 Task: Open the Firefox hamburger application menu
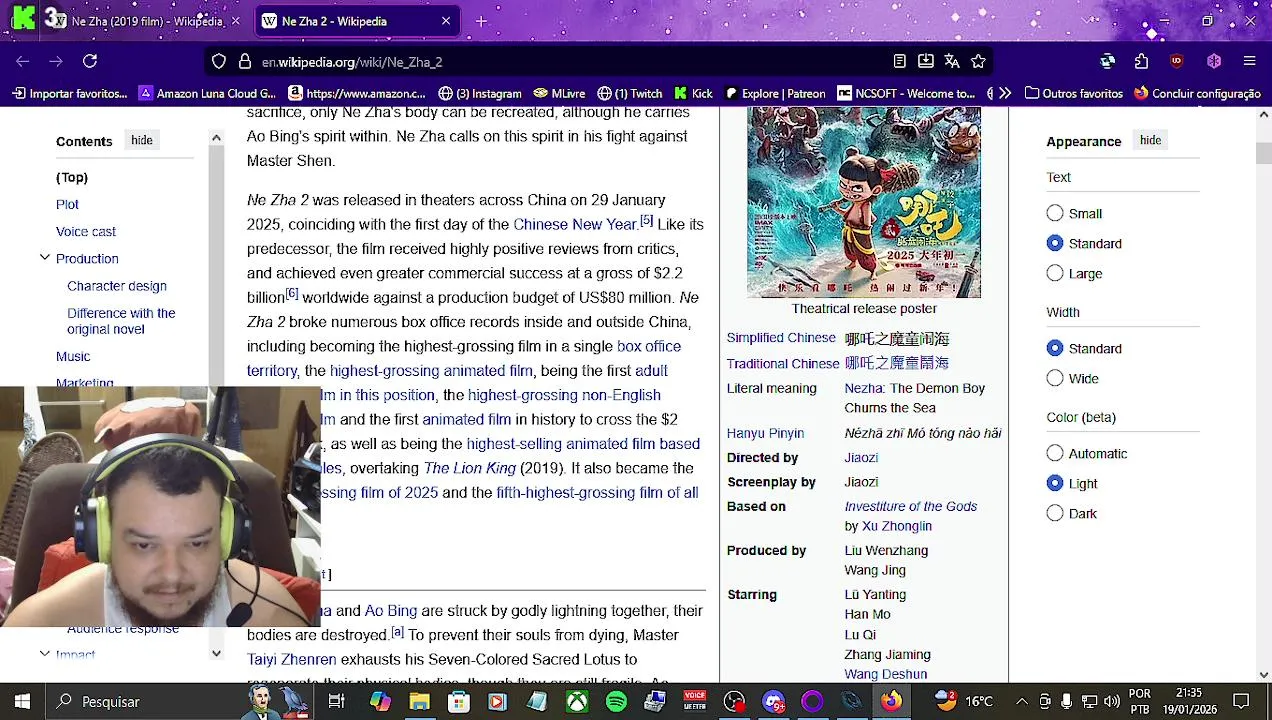(x=1249, y=61)
